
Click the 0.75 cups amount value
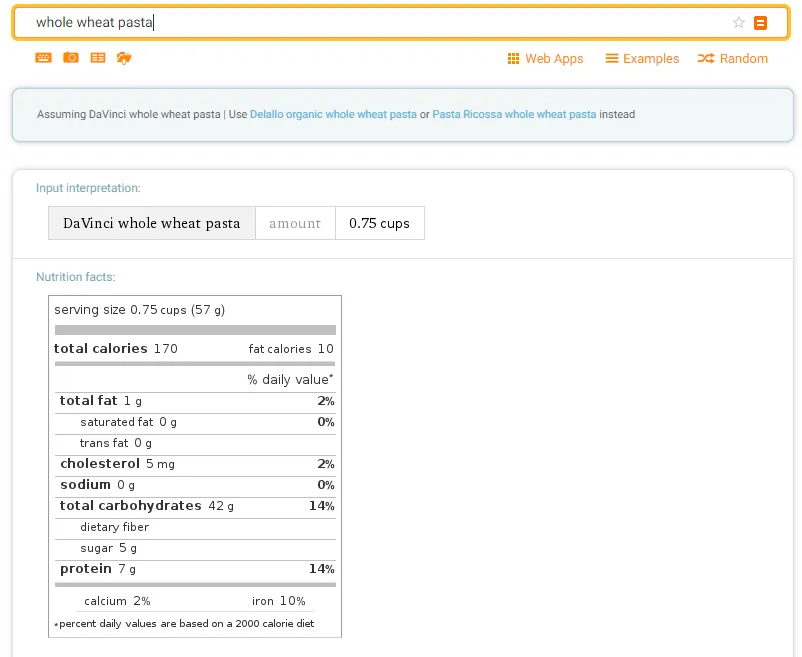point(380,223)
